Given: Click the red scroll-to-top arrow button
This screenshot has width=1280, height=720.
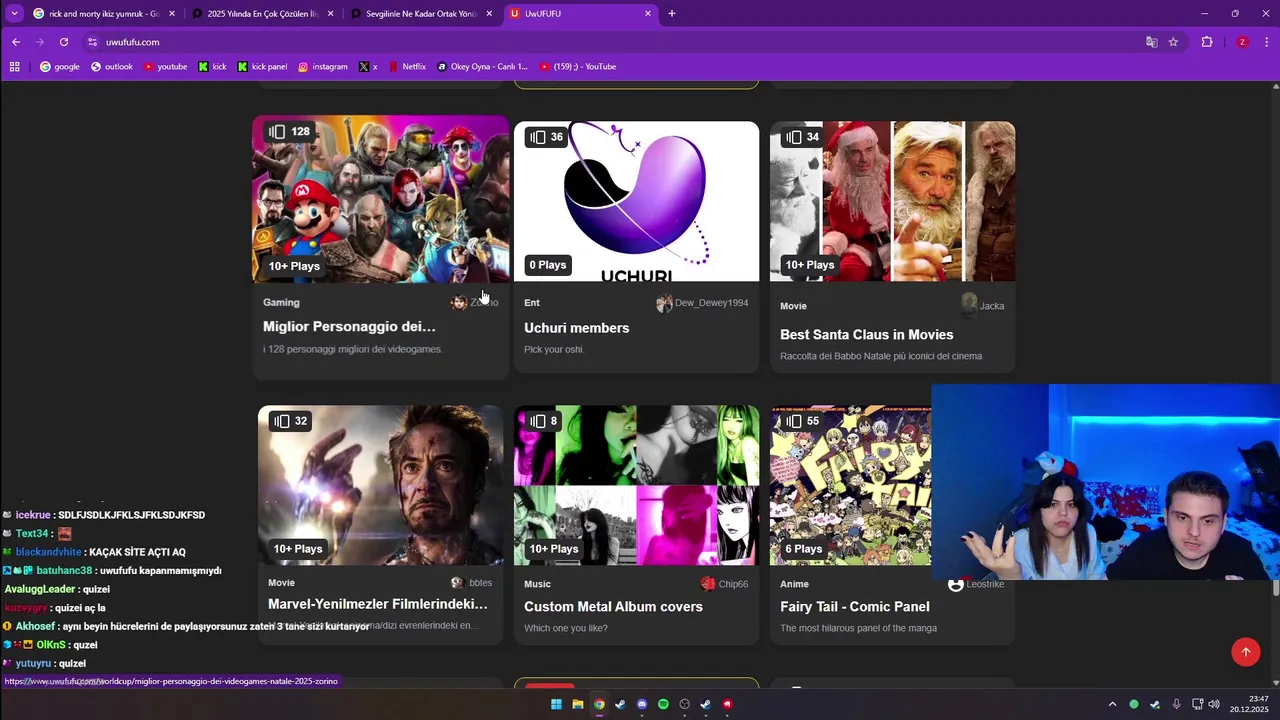Looking at the screenshot, I should 1245,652.
